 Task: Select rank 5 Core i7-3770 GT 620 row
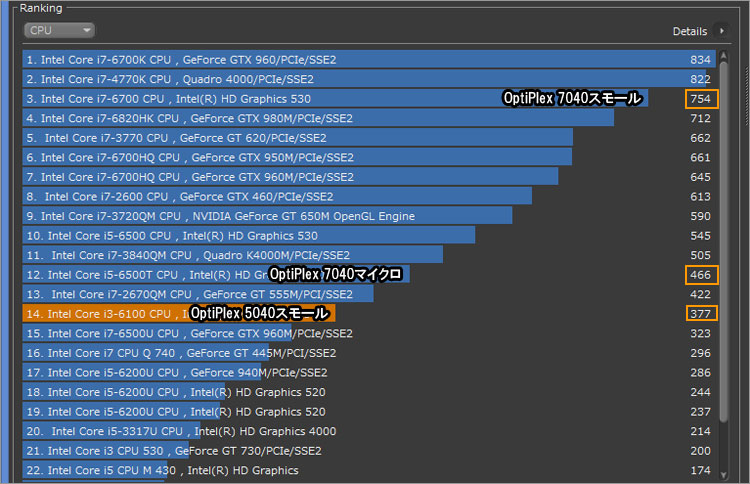click(x=199, y=138)
